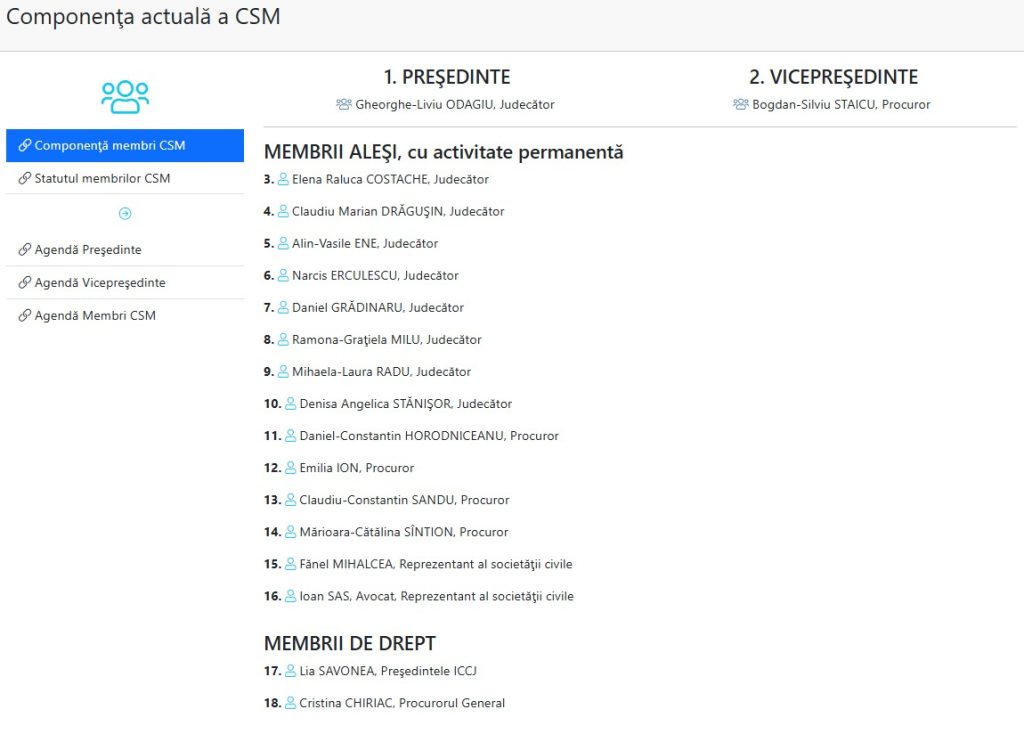The height and width of the screenshot is (734, 1024).
Task: Click heading MEMBRII ALEȘI, cu activitate permanentă
Action: click(443, 152)
